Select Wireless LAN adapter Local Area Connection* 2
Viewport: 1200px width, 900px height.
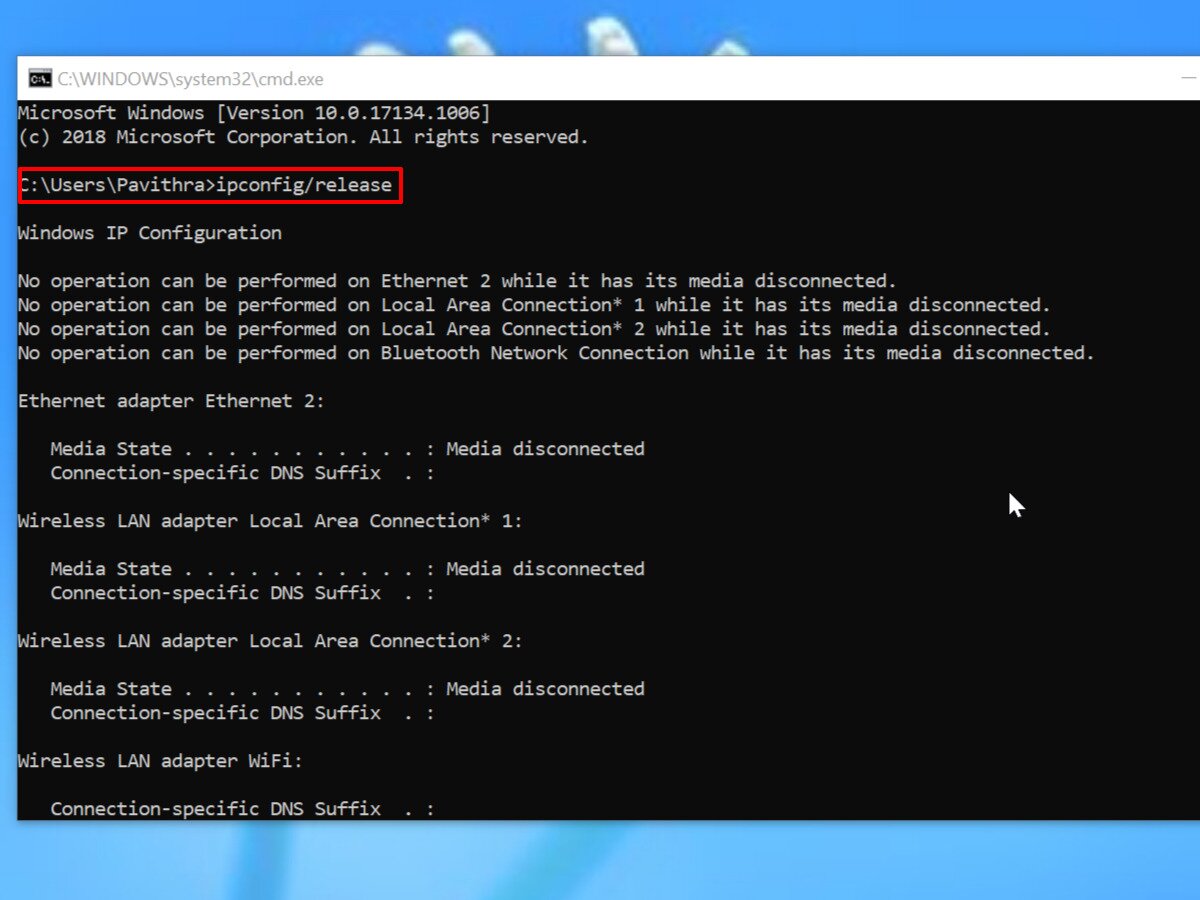pyautogui.click(x=268, y=640)
